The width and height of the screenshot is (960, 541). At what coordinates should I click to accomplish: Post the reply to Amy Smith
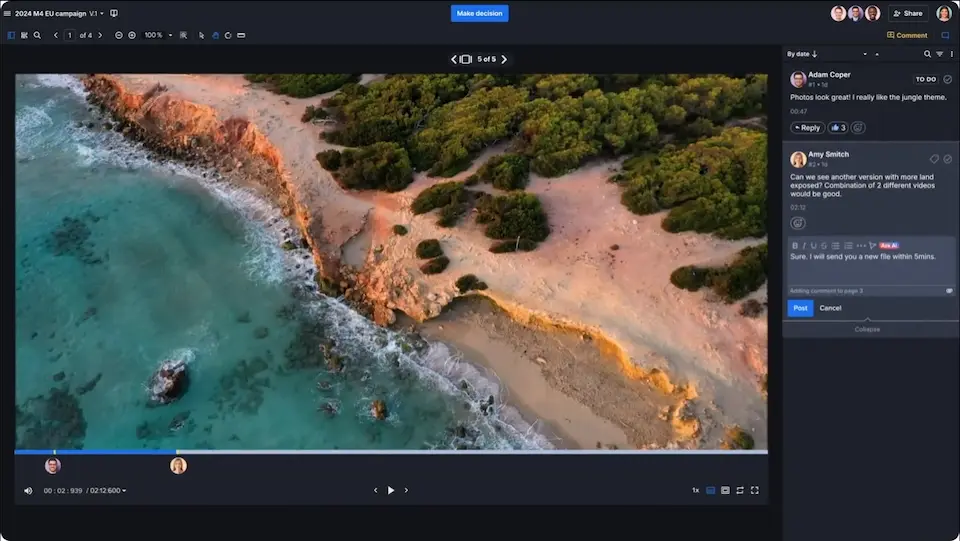pos(799,308)
